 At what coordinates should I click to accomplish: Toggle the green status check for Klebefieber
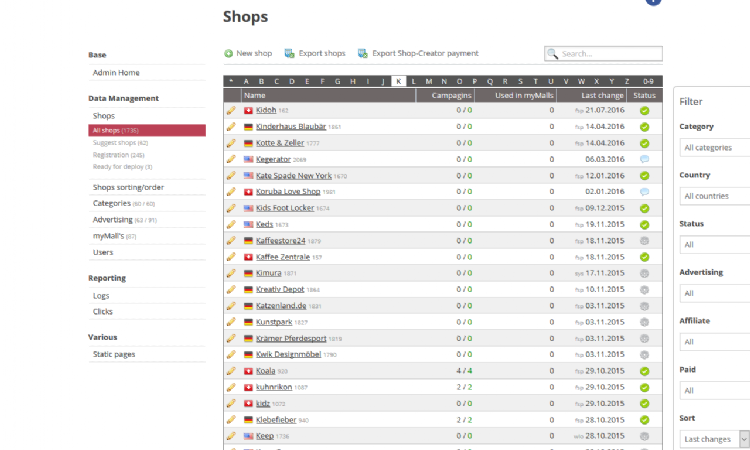pyautogui.click(x=644, y=420)
